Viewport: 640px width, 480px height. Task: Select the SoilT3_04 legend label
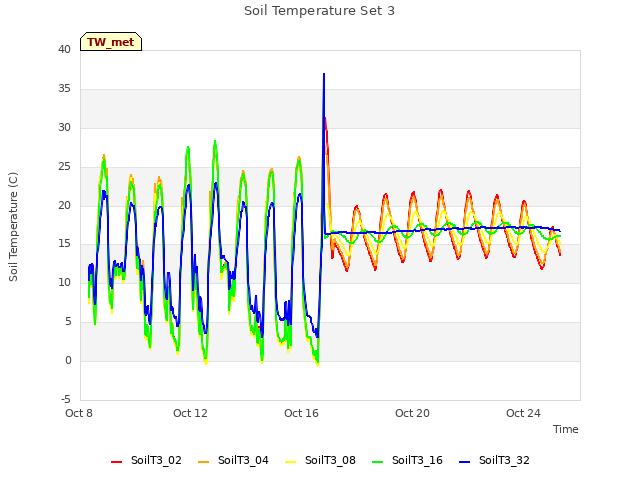point(243,460)
